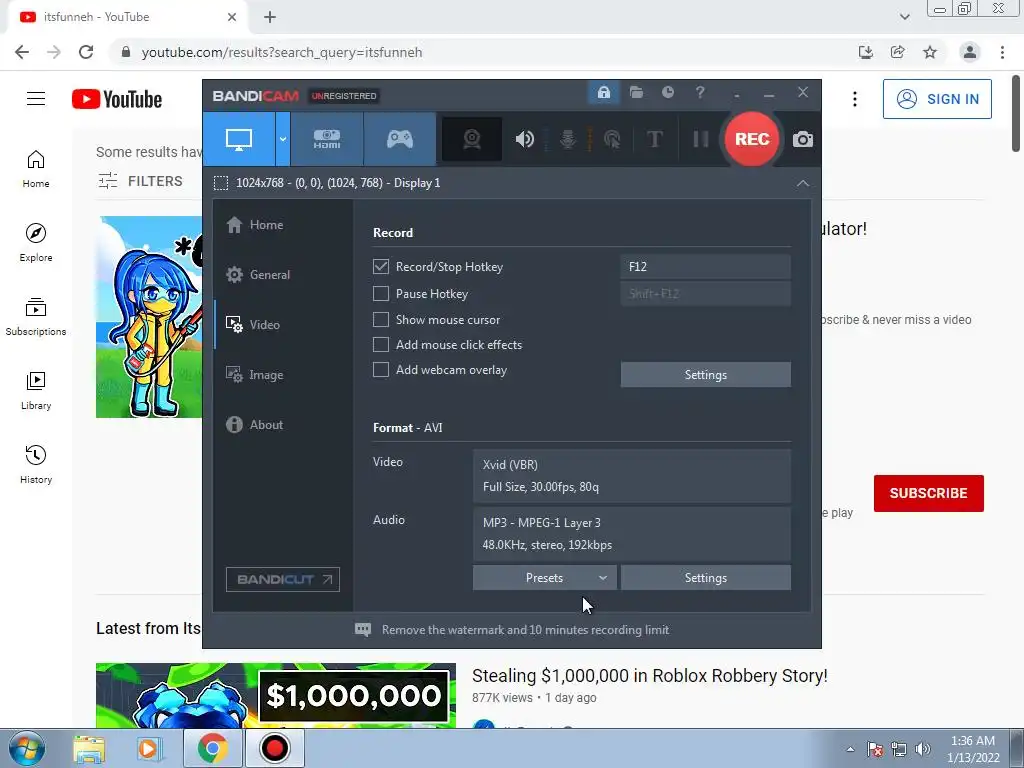
Task: Reload the Chrome page
Action: (x=86, y=52)
